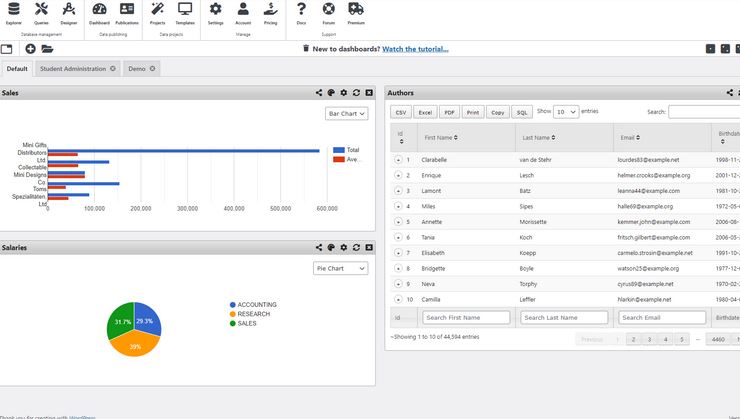Open the Templates section
The image size is (740, 419).
pyautogui.click(x=185, y=13)
